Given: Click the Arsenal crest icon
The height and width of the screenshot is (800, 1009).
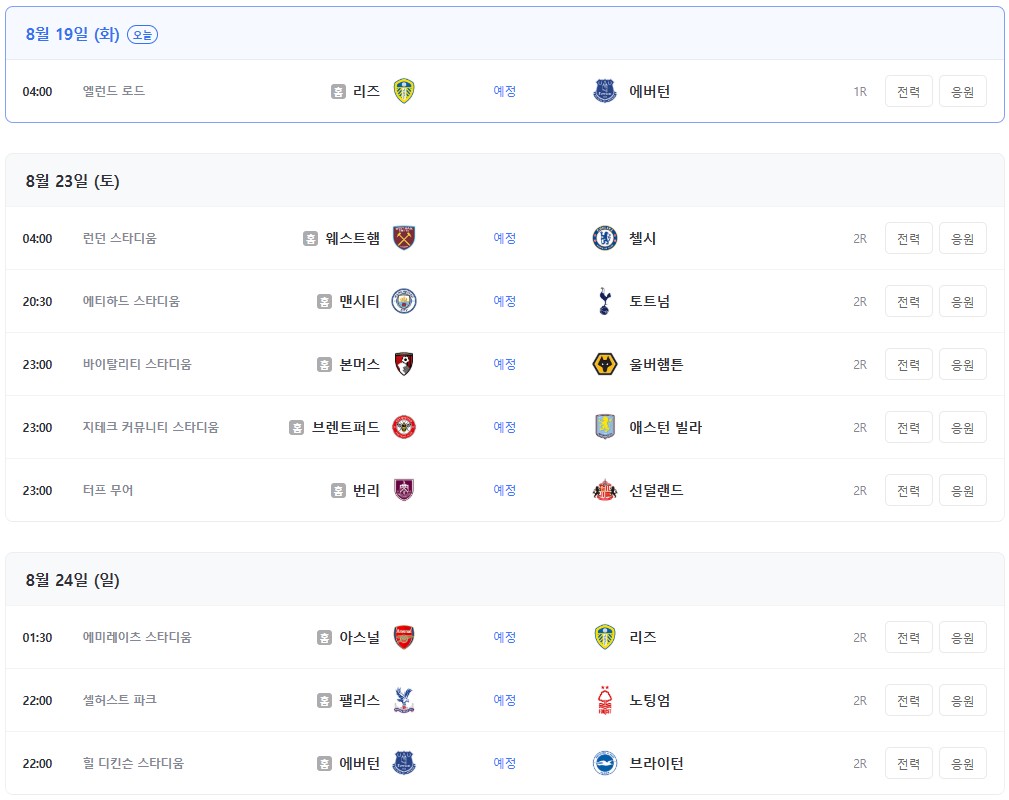Looking at the screenshot, I should click(x=403, y=637).
